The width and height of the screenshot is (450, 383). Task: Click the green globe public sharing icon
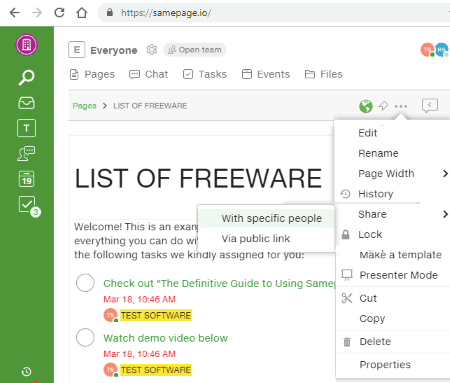pyautogui.click(x=366, y=106)
